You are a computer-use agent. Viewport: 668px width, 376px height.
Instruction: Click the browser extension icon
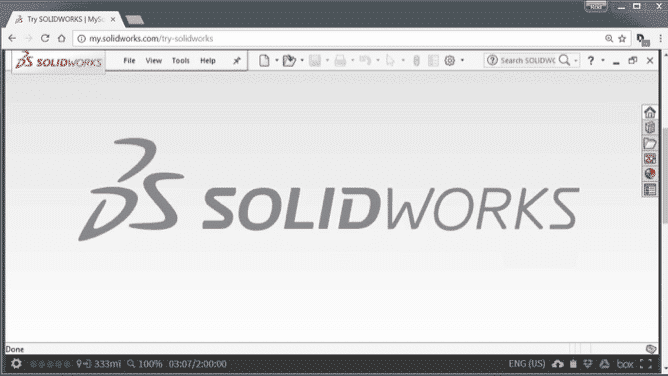coord(643,40)
